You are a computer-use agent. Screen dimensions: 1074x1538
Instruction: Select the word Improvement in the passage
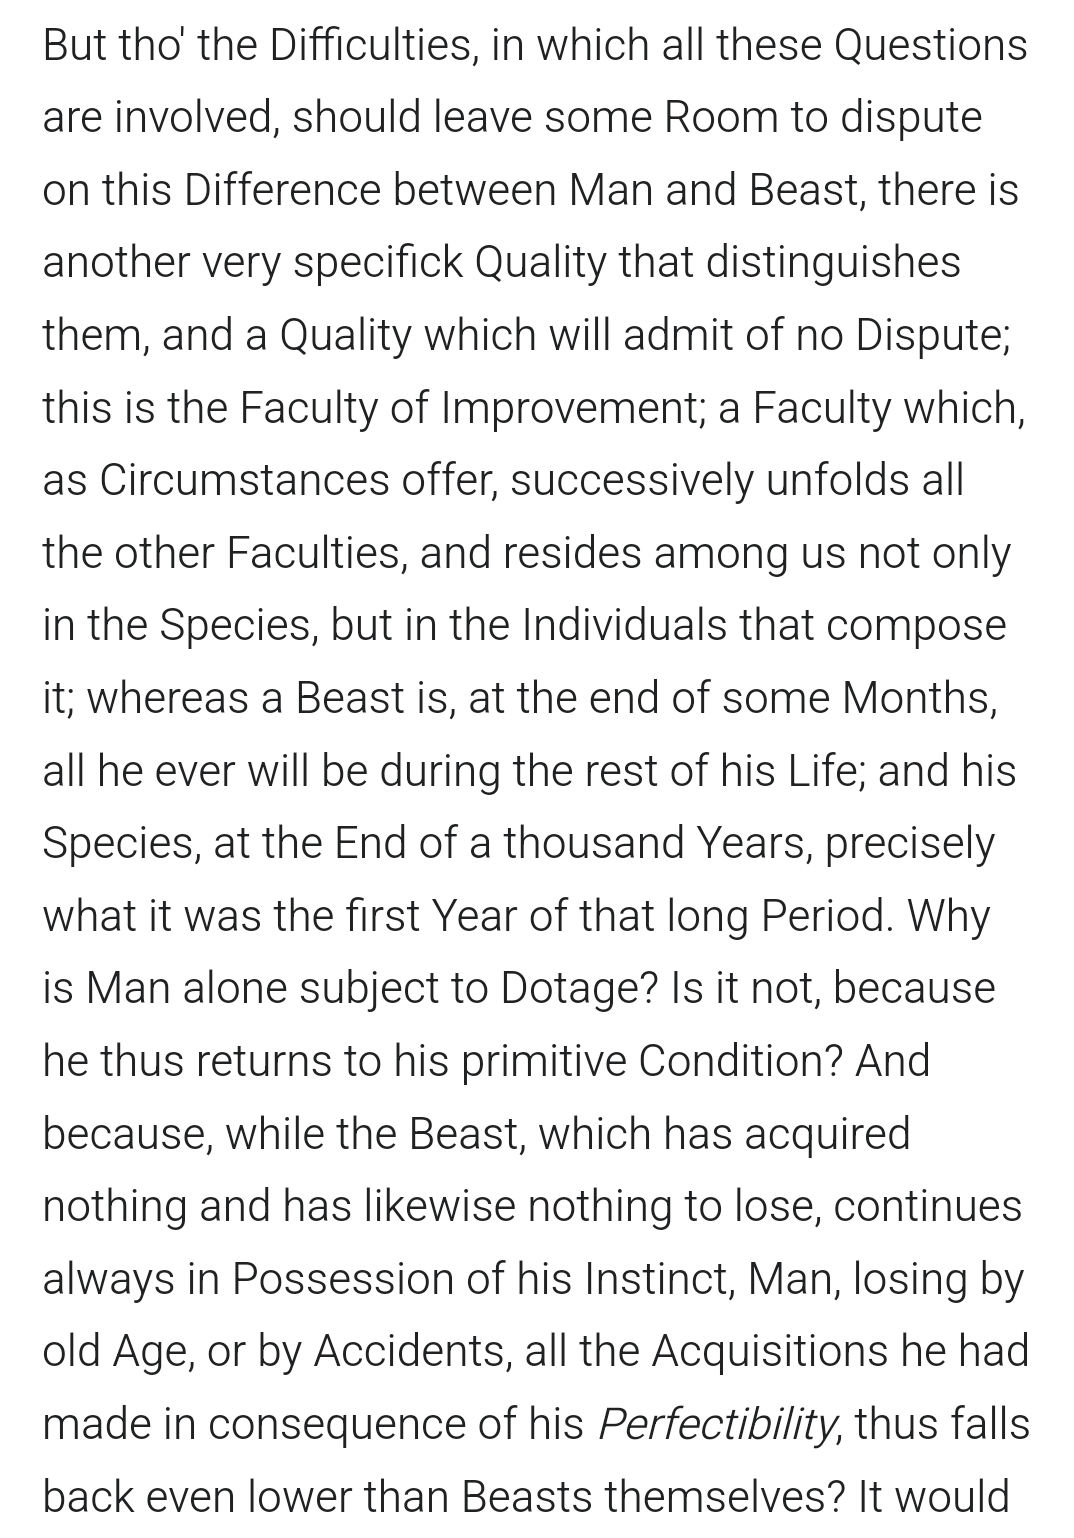573,409
